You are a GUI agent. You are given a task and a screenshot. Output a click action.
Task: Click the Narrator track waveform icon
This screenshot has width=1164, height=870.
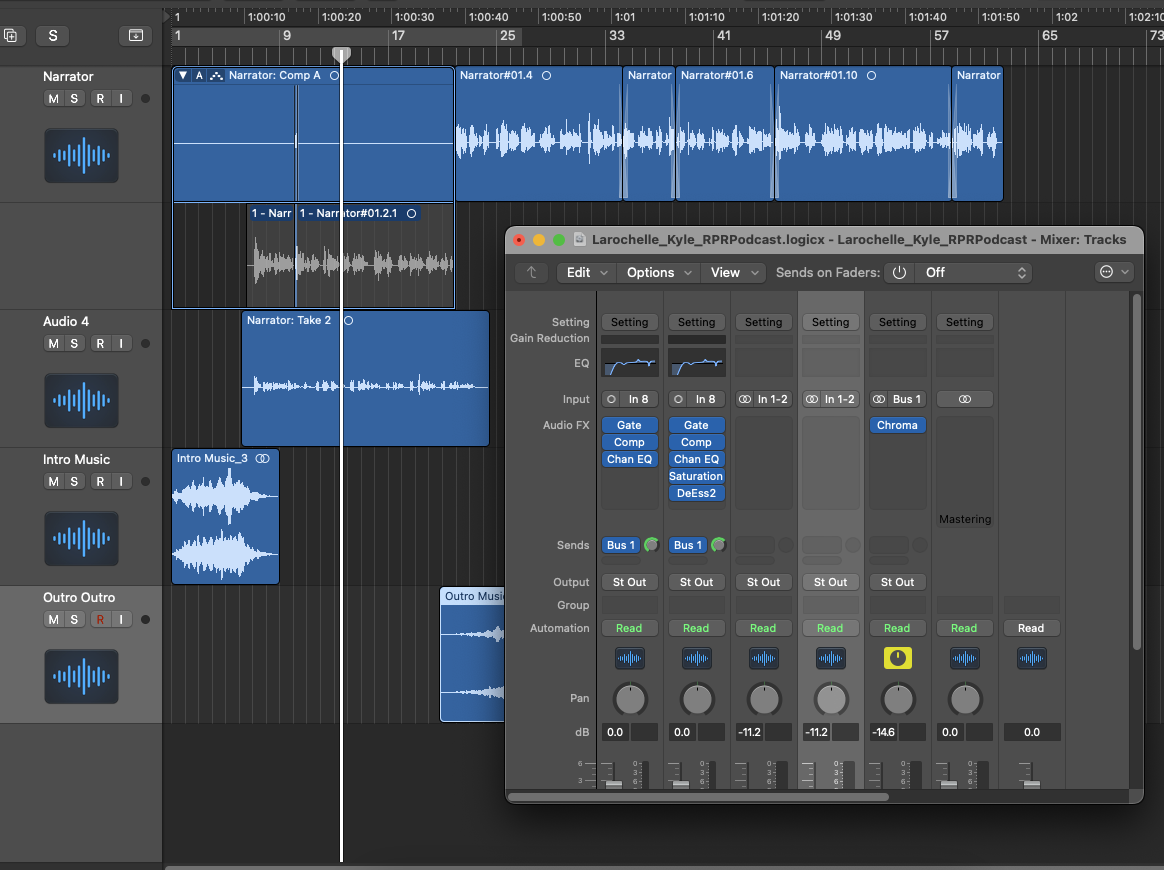(x=82, y=156)
